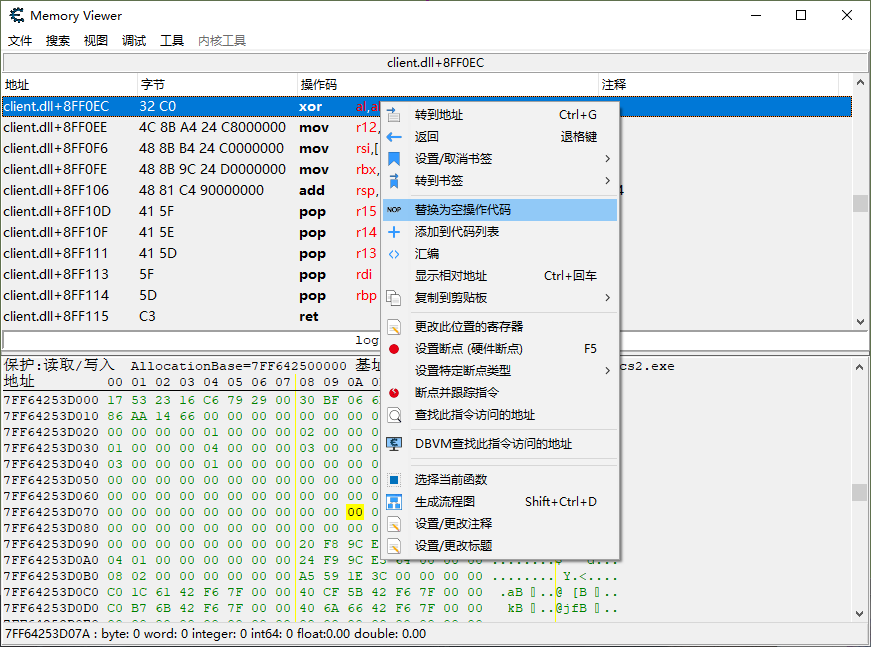Click the blue square icon for 选择当前函数
The height and width of the screenshot is (647, 871).
click(x=394, y=480)
